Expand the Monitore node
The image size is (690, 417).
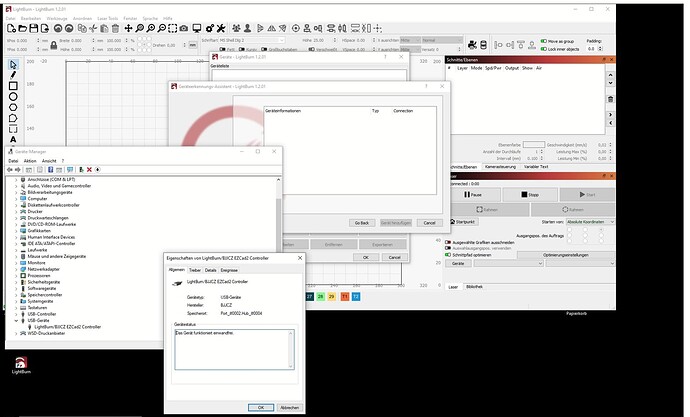tap(16, 263)
